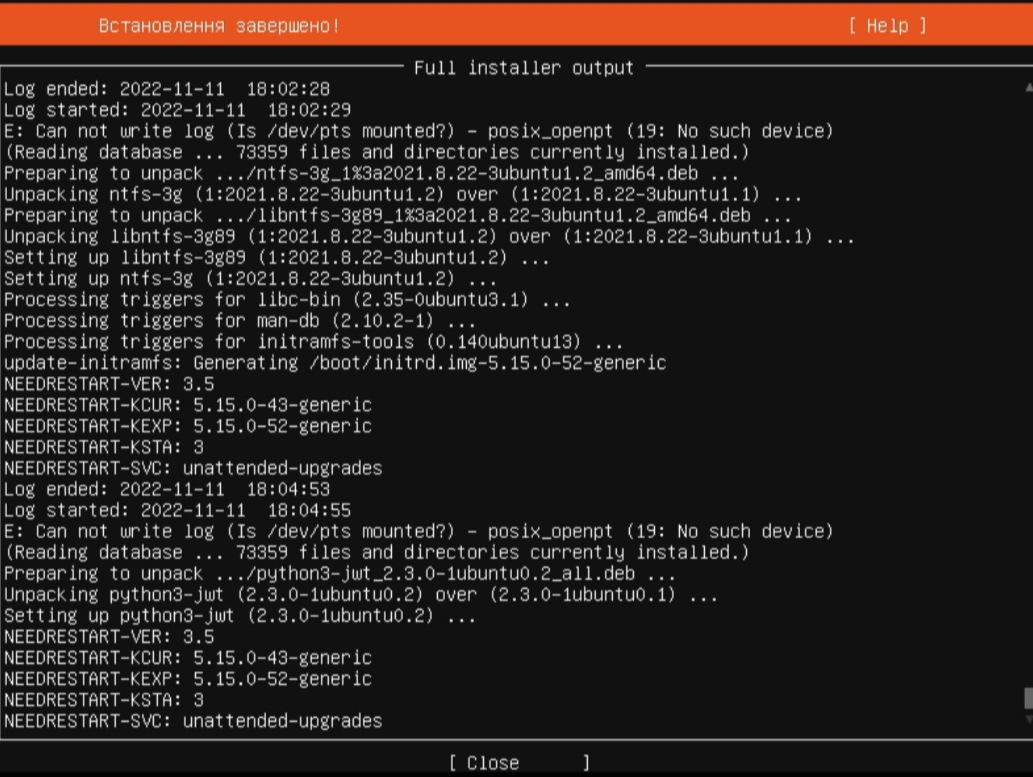Viewport: 1033px width, 777px height.
Task: Click the 'Unpacking ntfs-3g' log line
Action: pos(403,194)
